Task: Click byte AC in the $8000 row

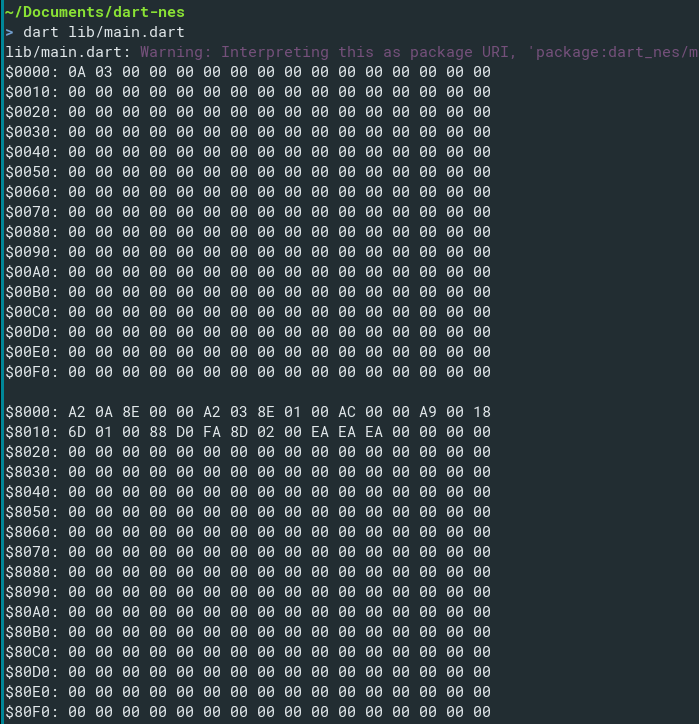Action: click(x=347, y=412)
